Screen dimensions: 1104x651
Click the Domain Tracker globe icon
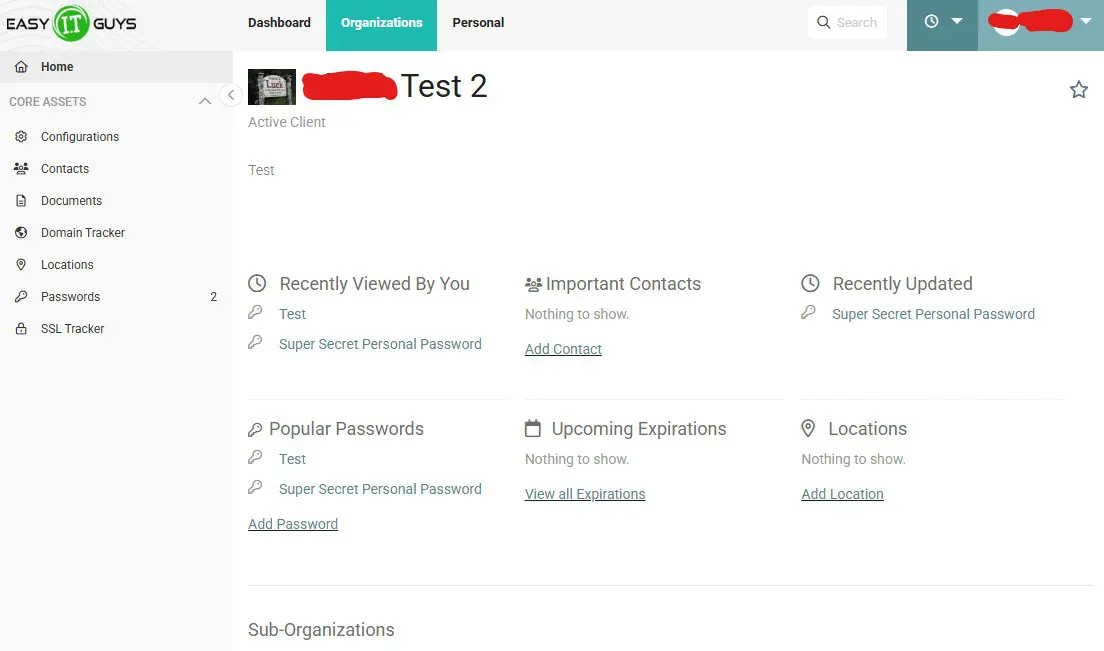pos(21,233)
